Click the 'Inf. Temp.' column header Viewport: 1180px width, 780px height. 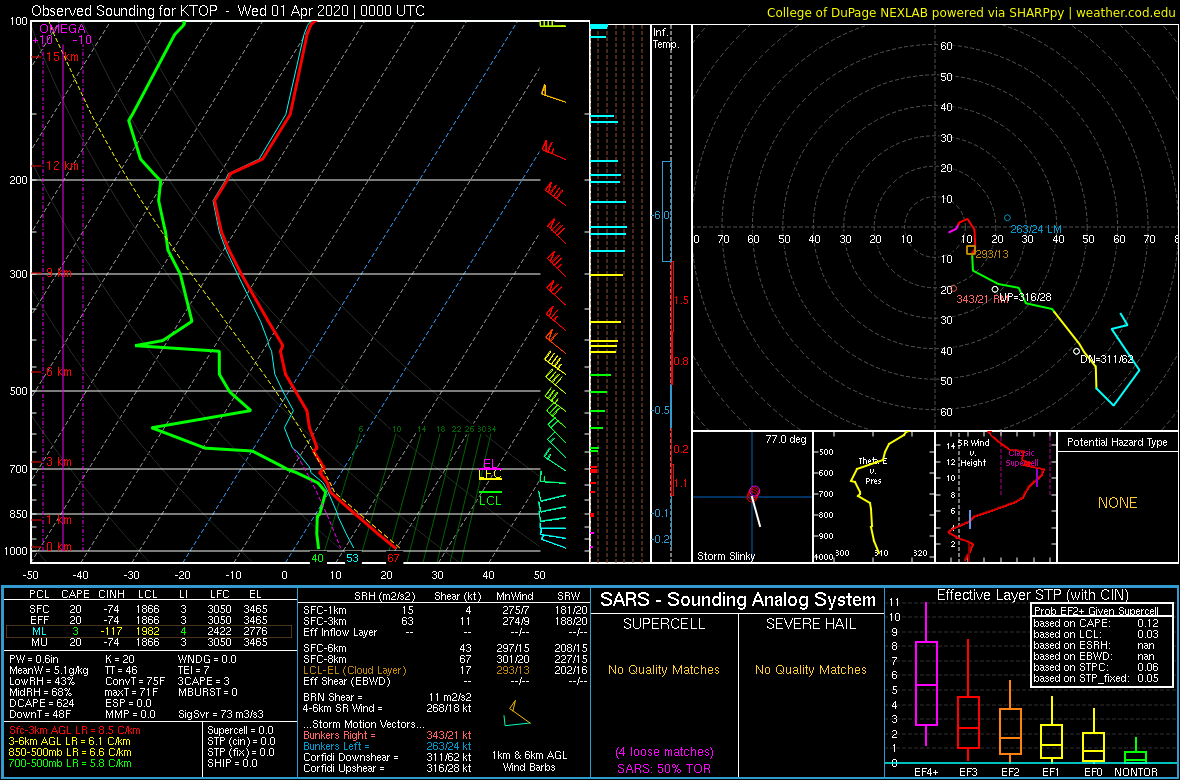[667, 38]
